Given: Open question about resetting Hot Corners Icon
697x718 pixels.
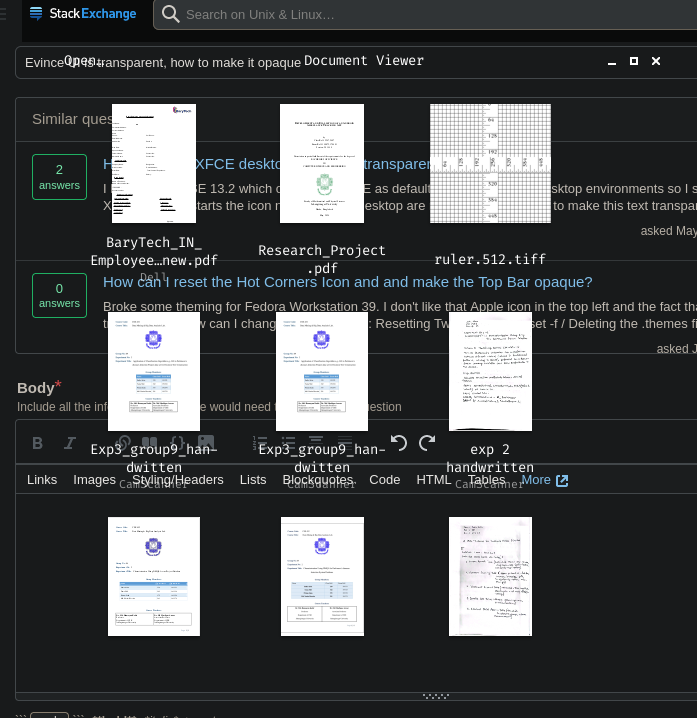Looking at the screenshot, I should pos(348,282).
